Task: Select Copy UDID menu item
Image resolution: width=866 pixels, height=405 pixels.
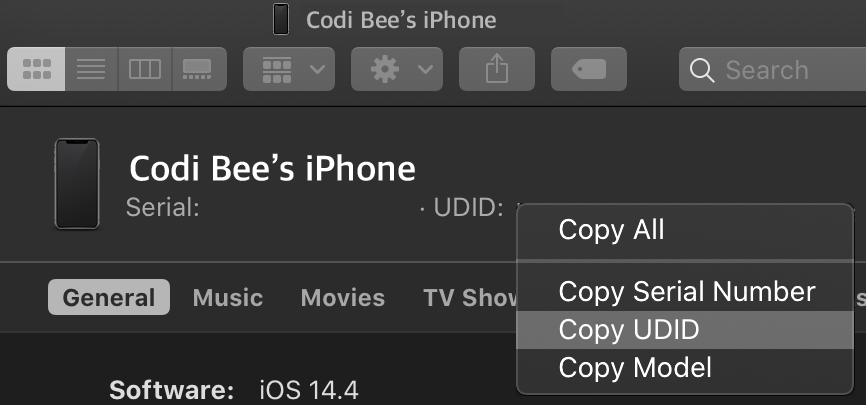Action: (629, 330)
